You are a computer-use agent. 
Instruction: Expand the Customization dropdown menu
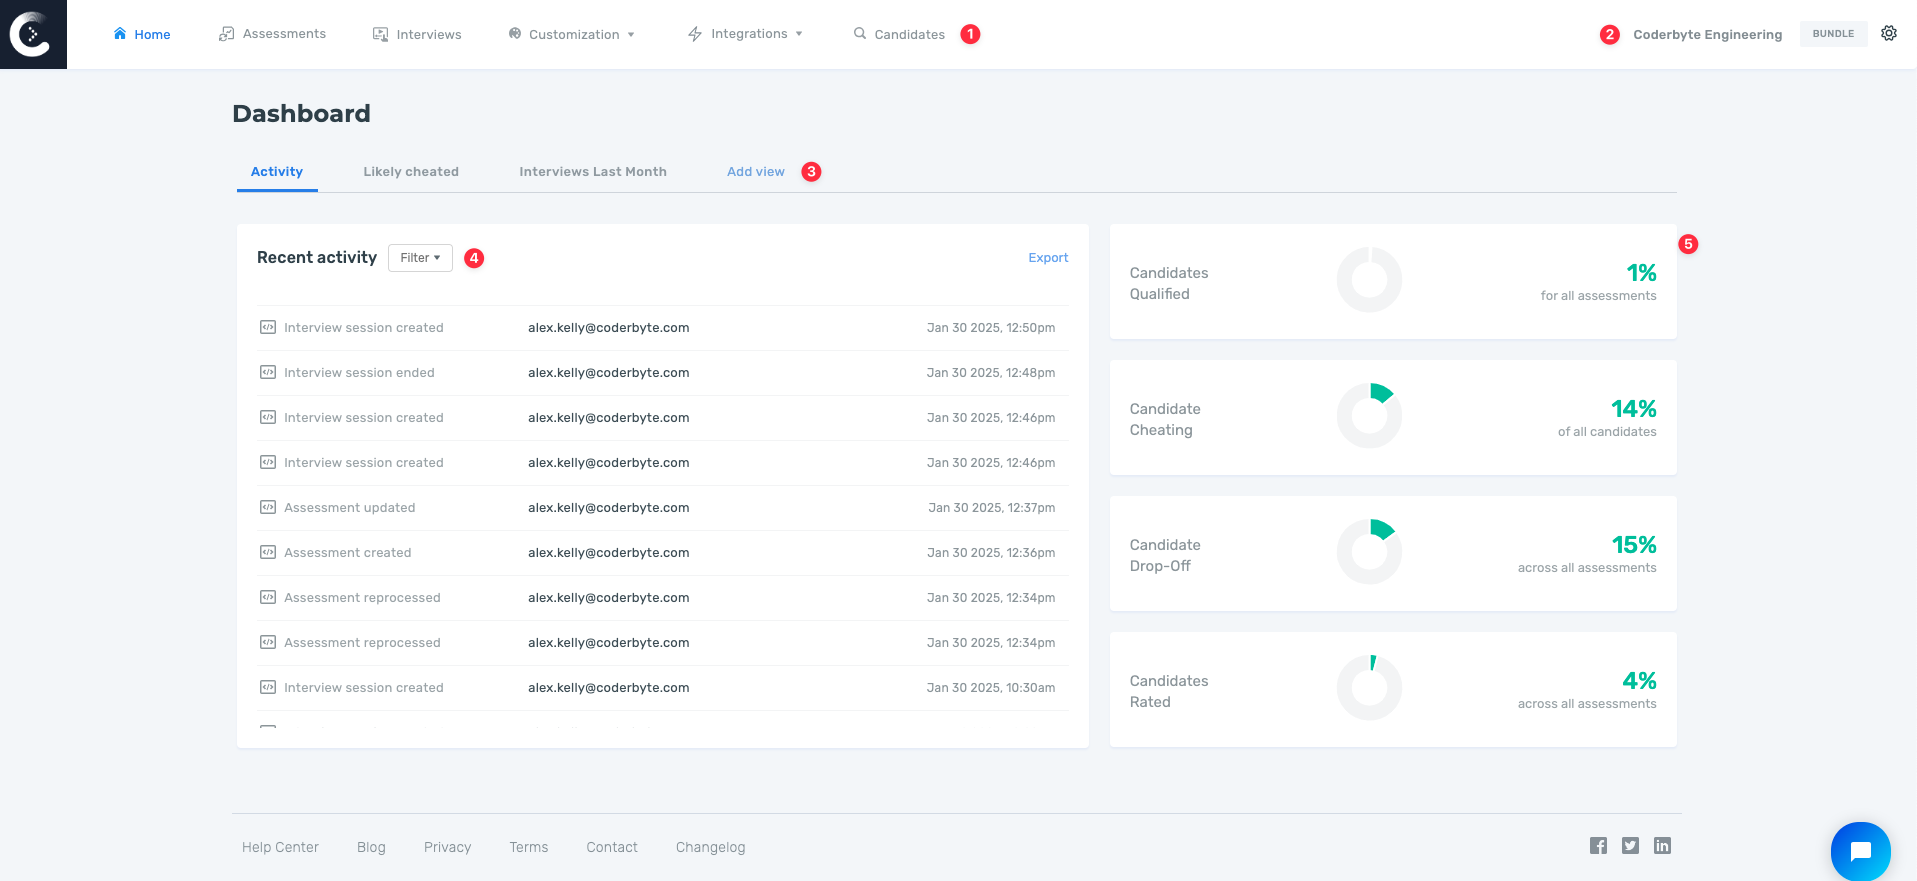[x=573, y=34]
